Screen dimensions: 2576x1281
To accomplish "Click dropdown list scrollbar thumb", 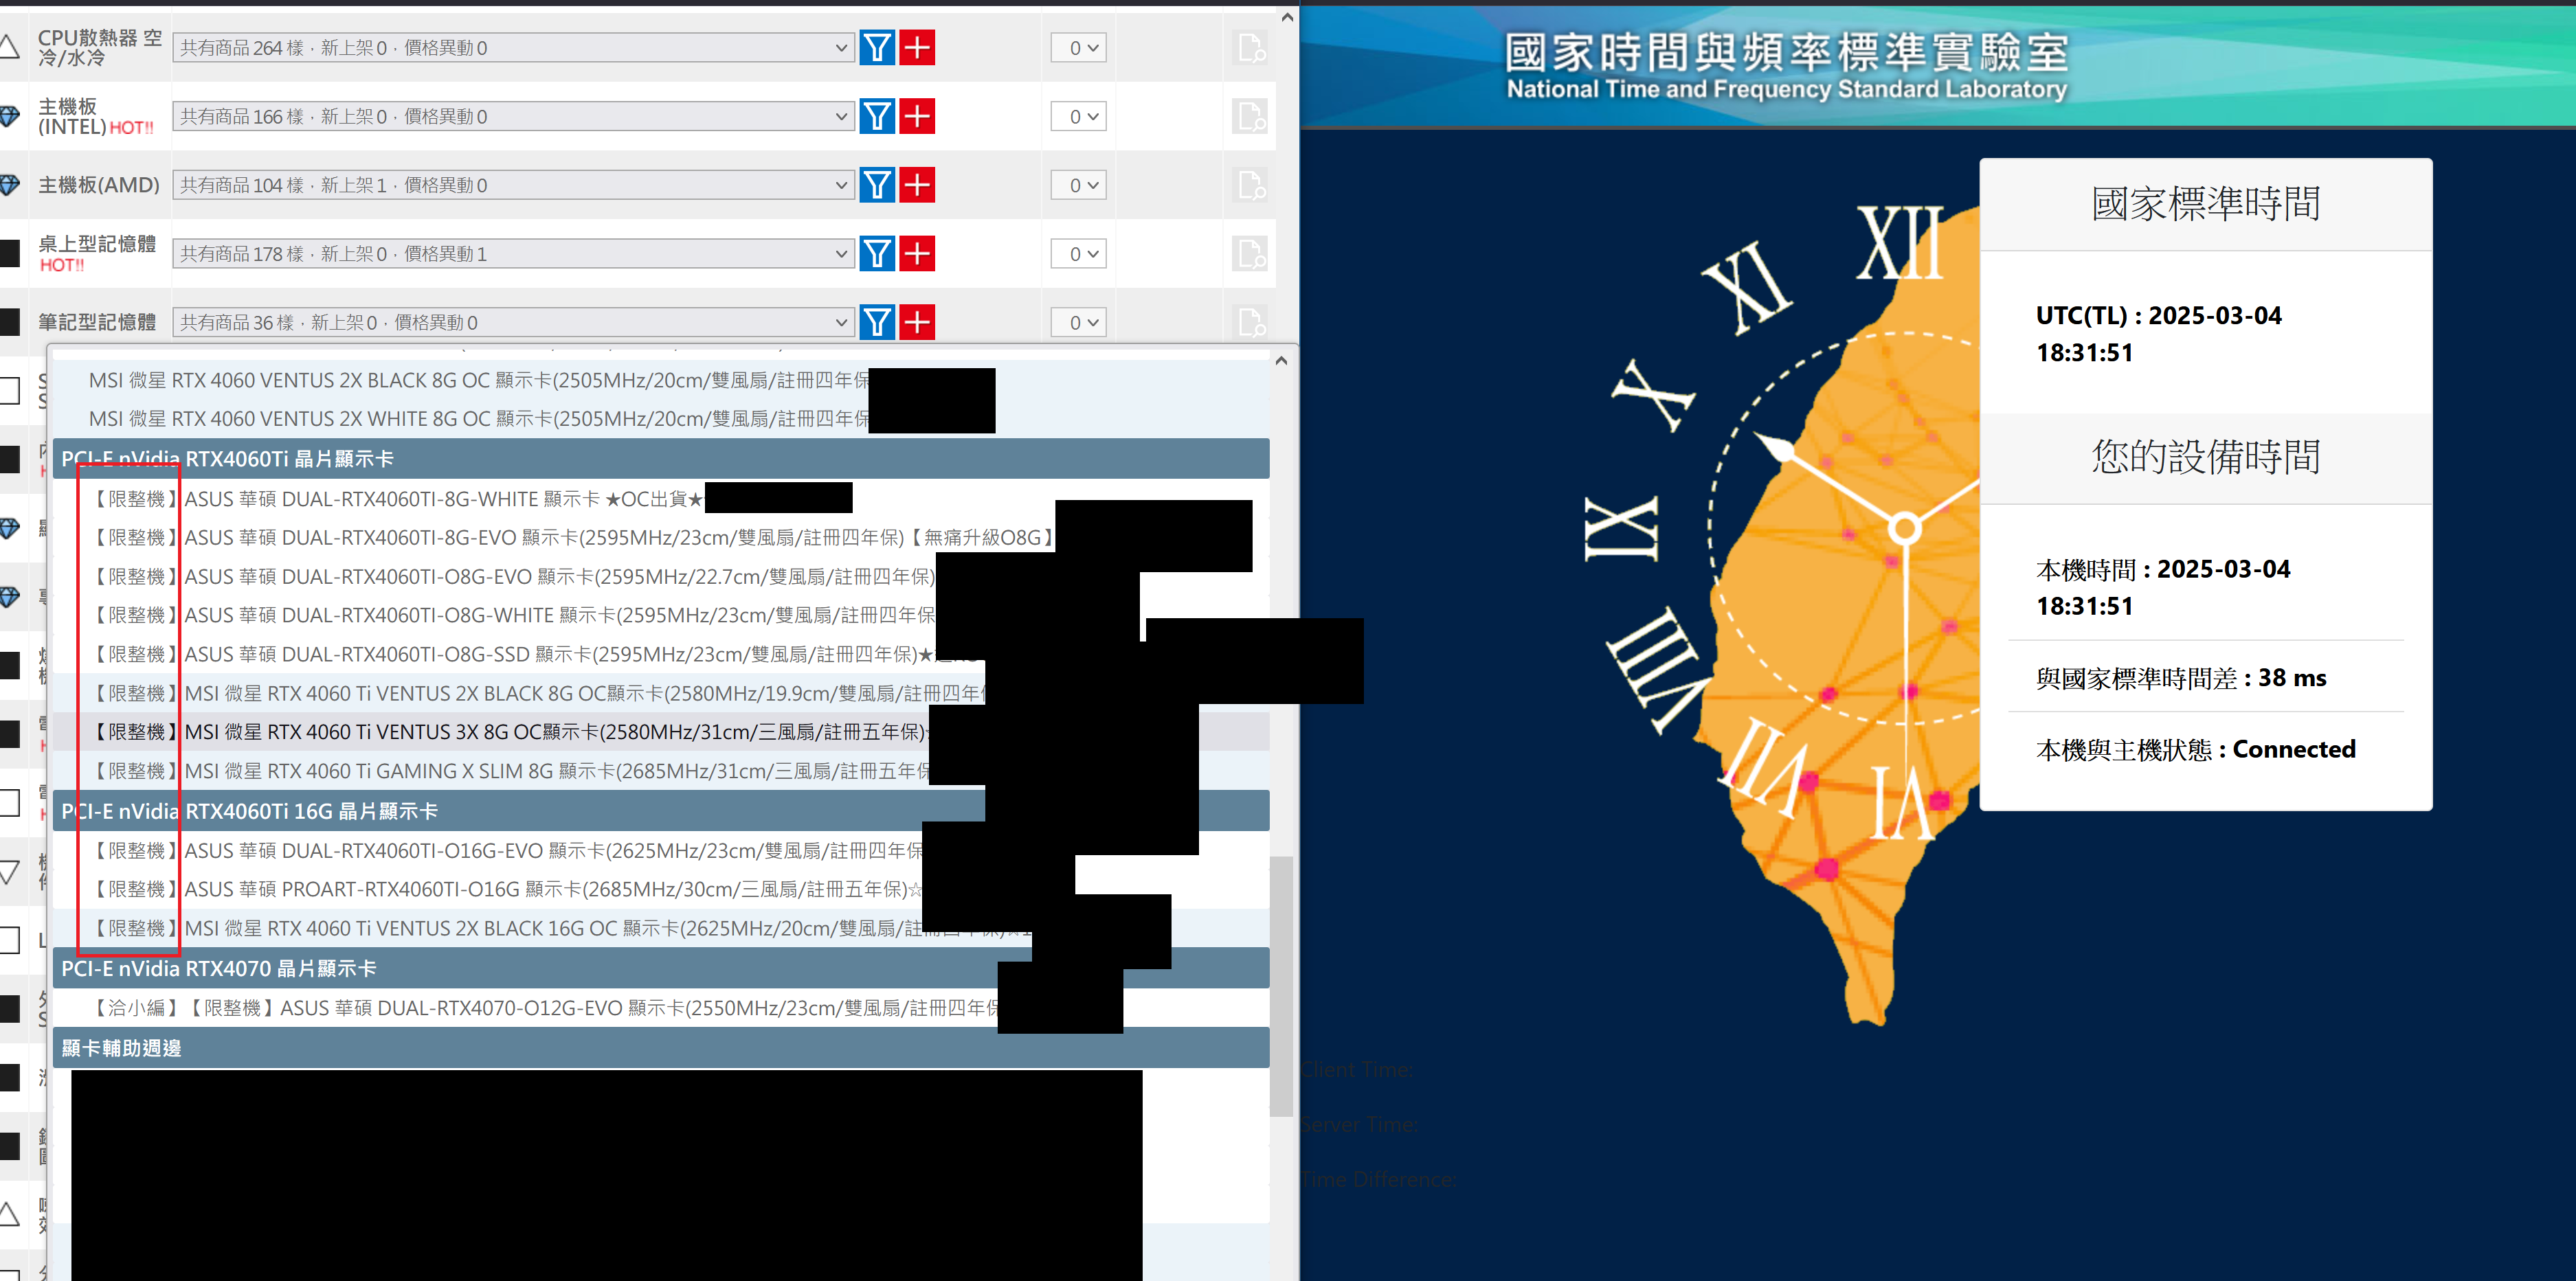I will pos(1281,985).
